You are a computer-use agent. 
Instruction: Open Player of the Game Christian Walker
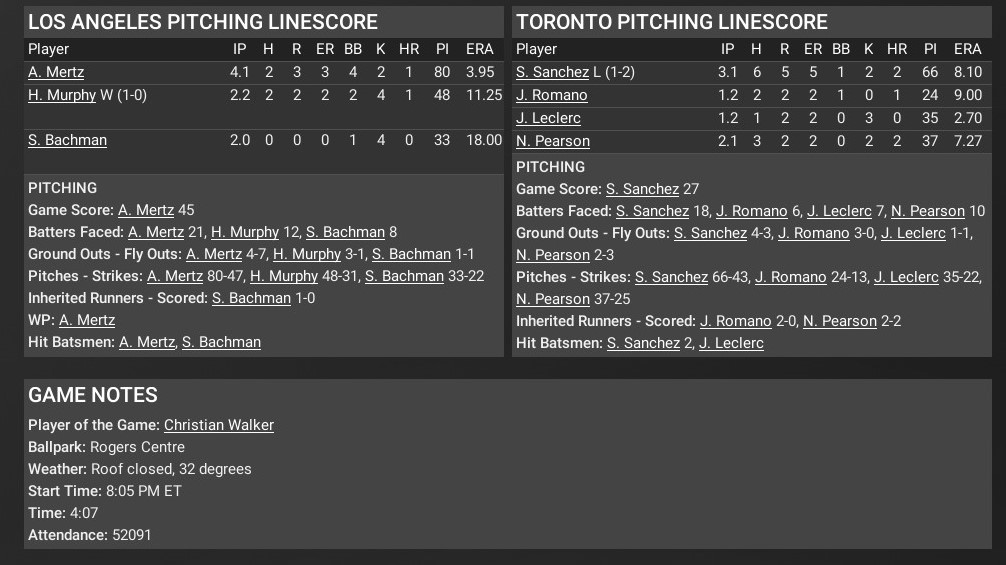click(219, 425)
